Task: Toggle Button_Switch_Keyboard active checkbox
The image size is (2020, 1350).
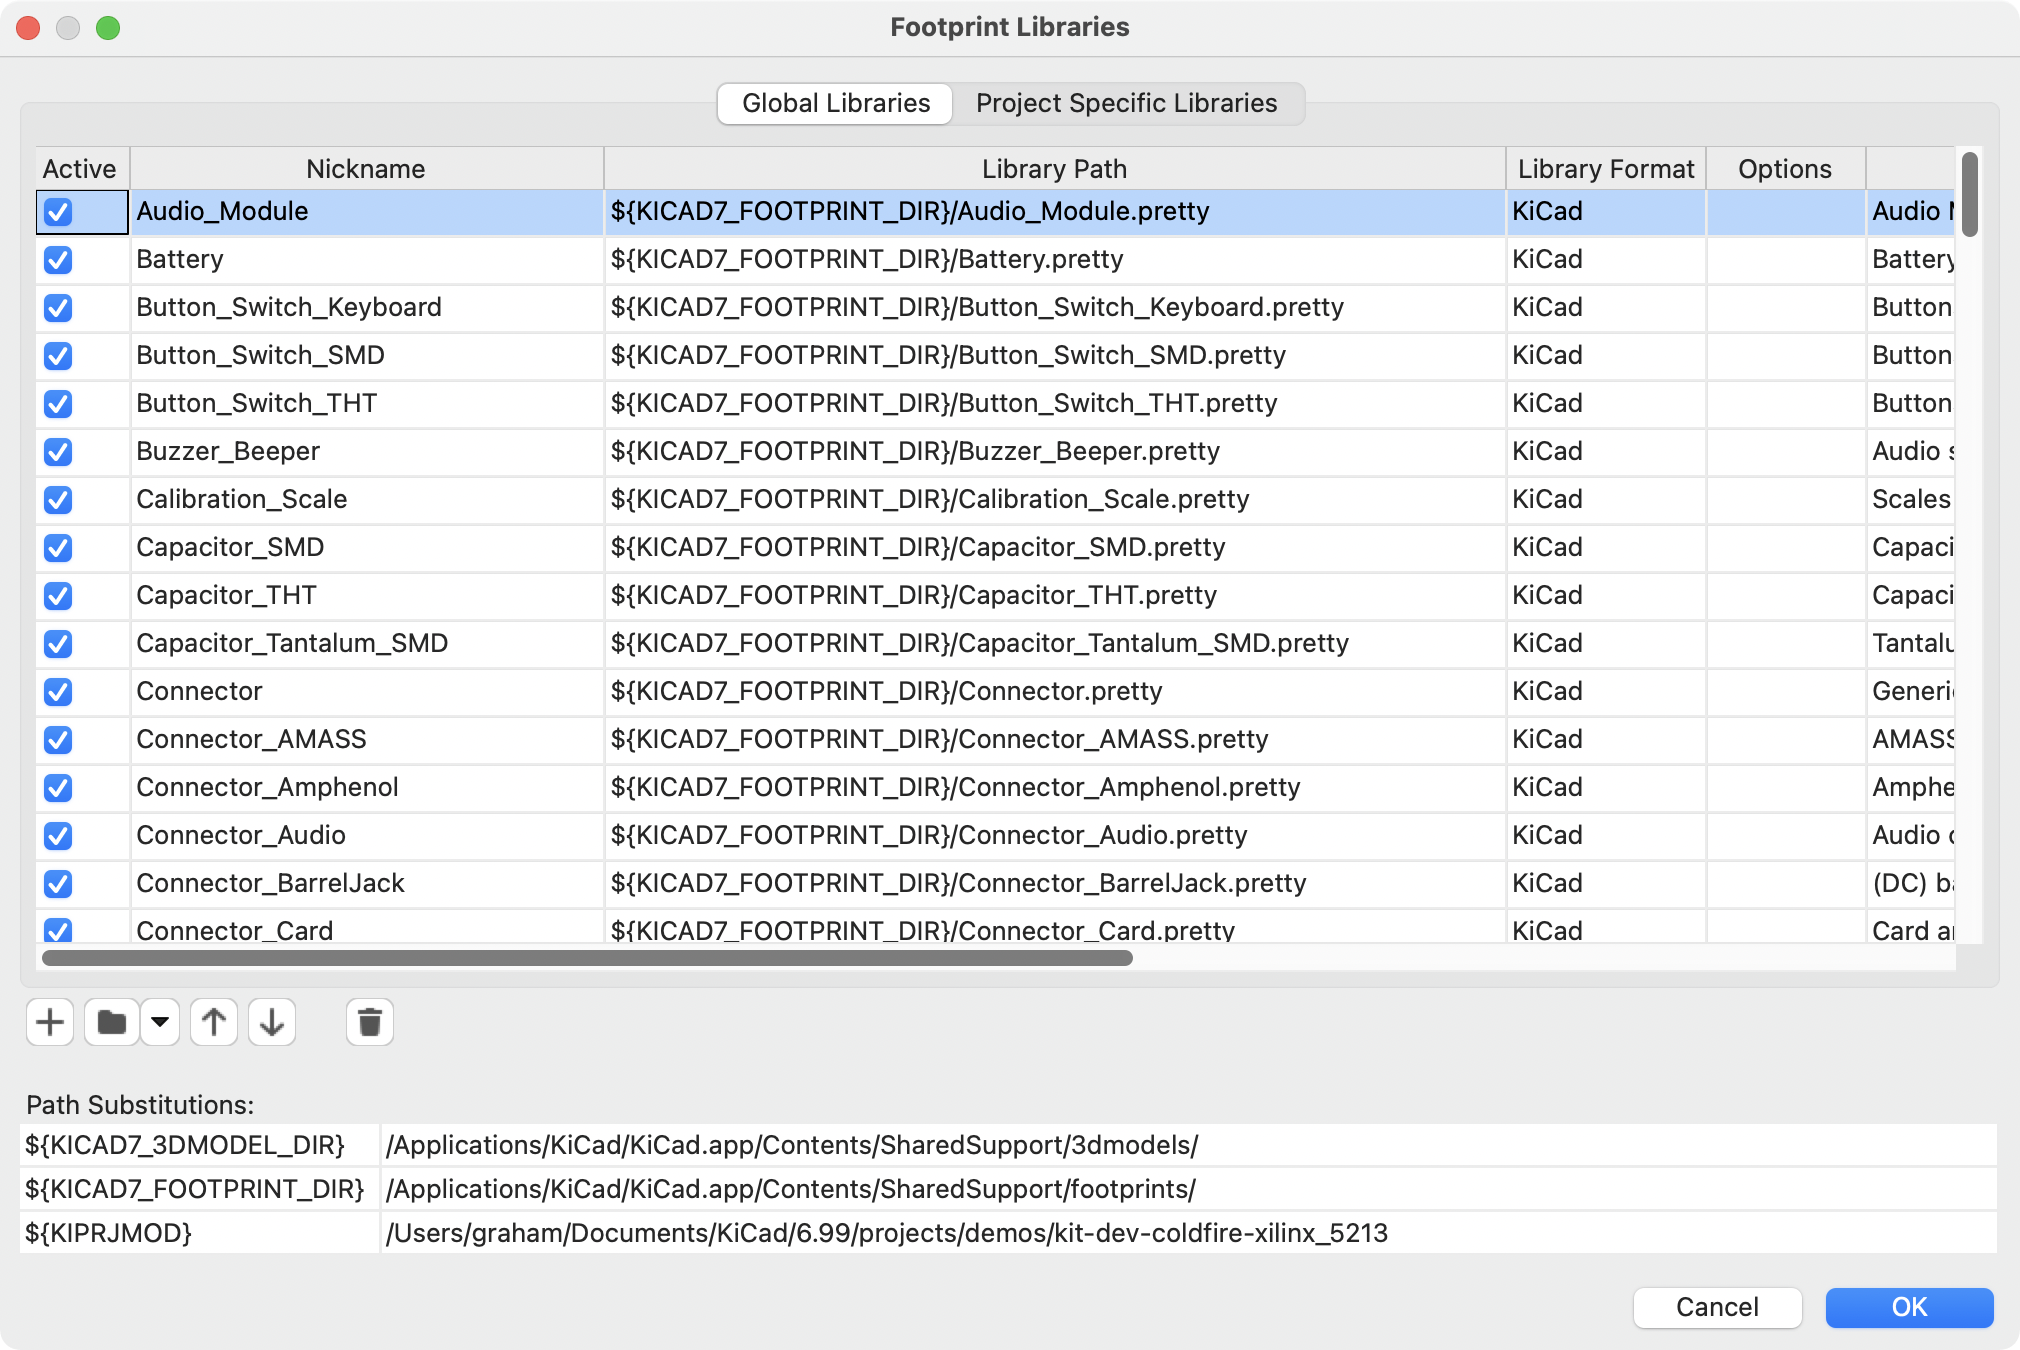Action: 58,308
